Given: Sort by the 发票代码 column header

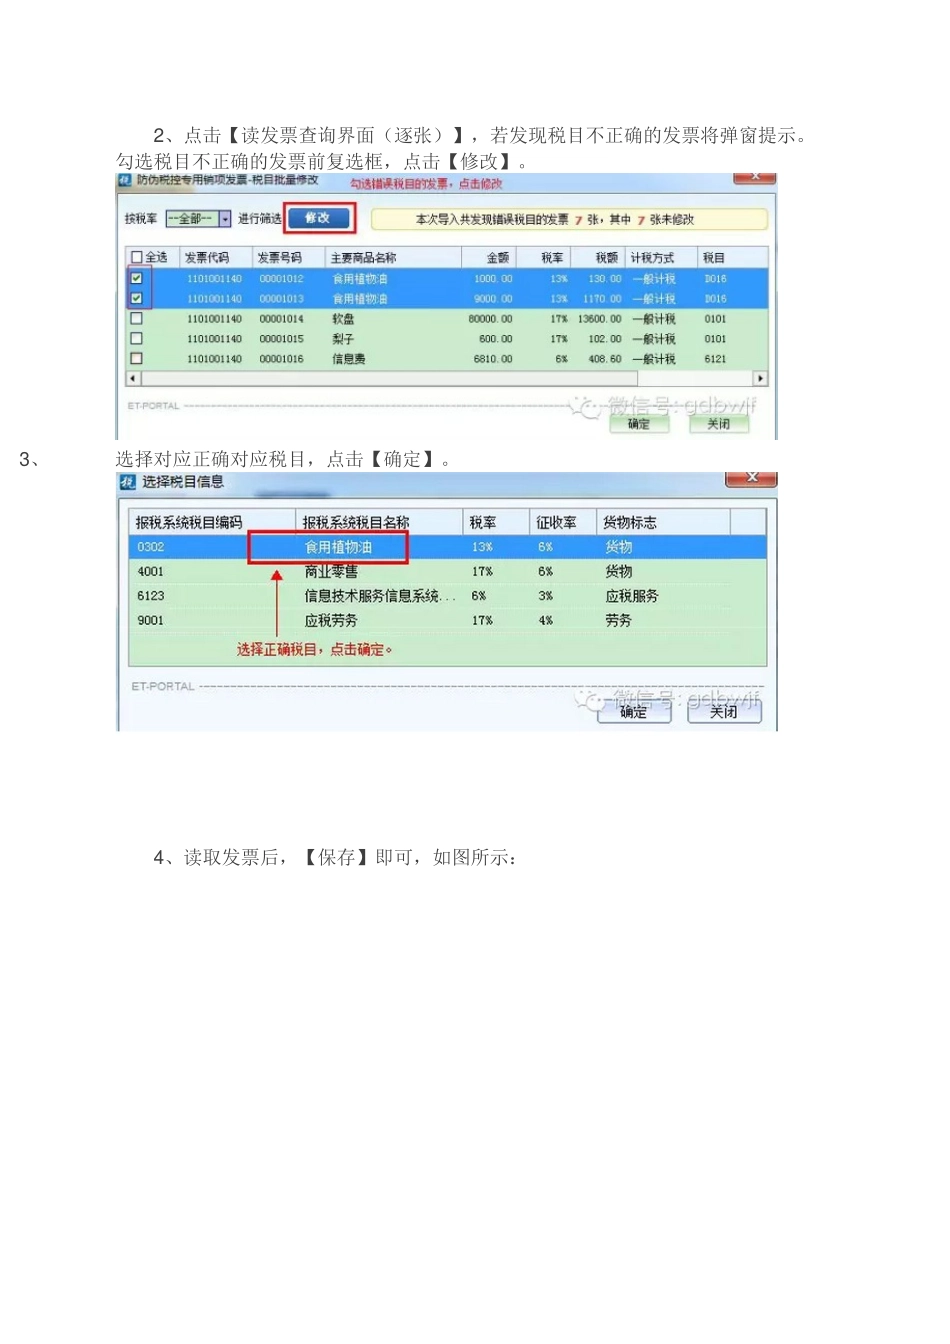Looking at the screenshot, I should (x=215, y=257).
